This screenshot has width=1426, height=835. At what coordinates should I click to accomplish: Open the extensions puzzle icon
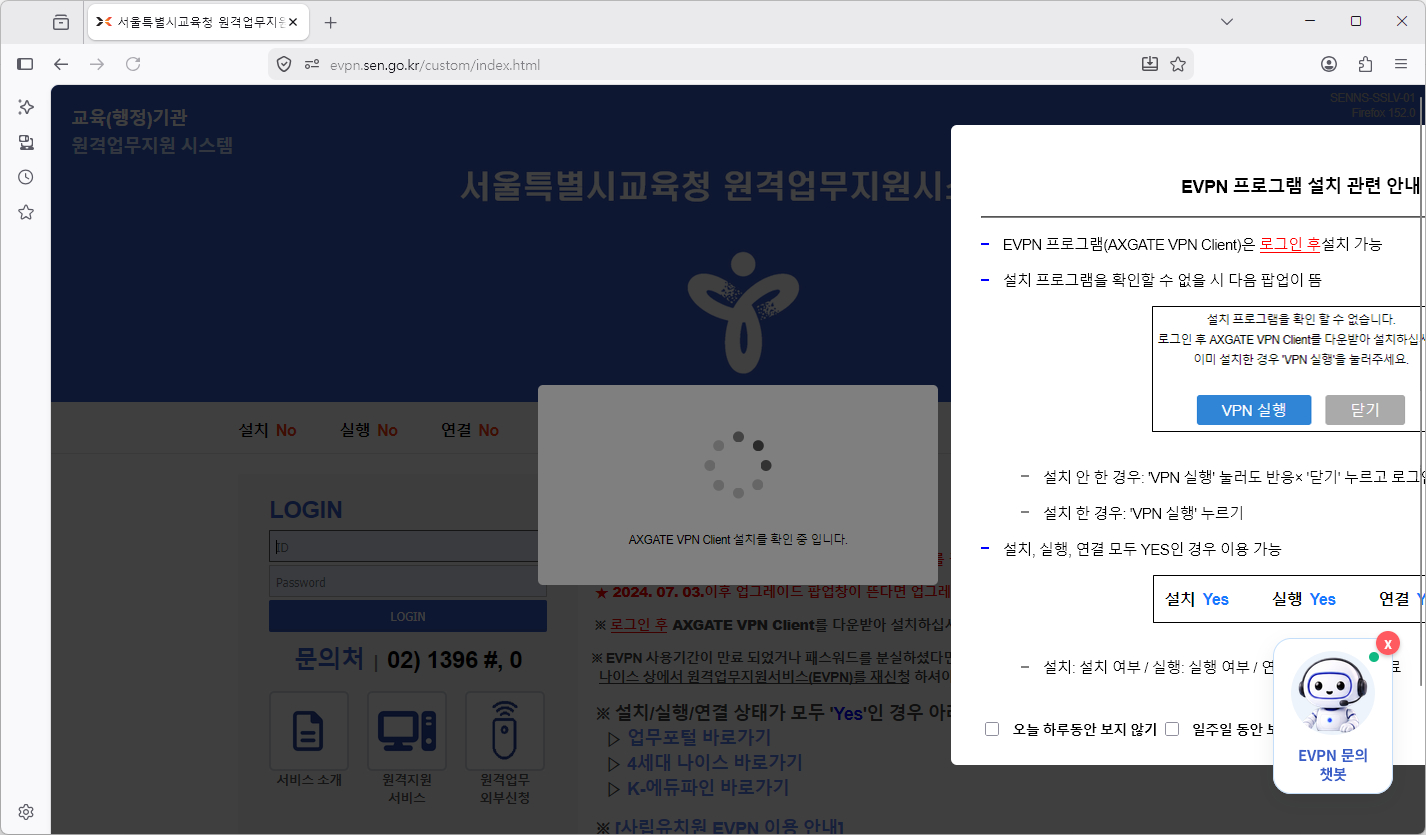pyautogui.click(x=1365, y=64)
